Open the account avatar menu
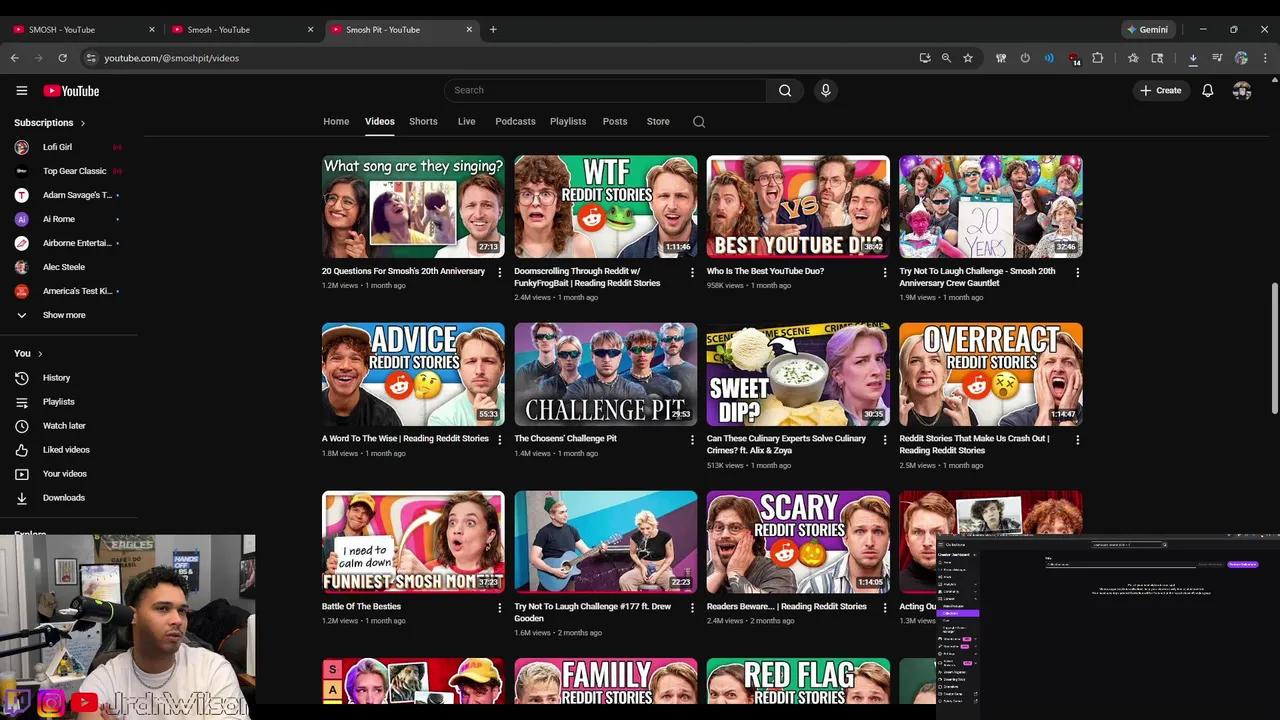Viewport: 1280px width, 720px height. click(1242, 90)
